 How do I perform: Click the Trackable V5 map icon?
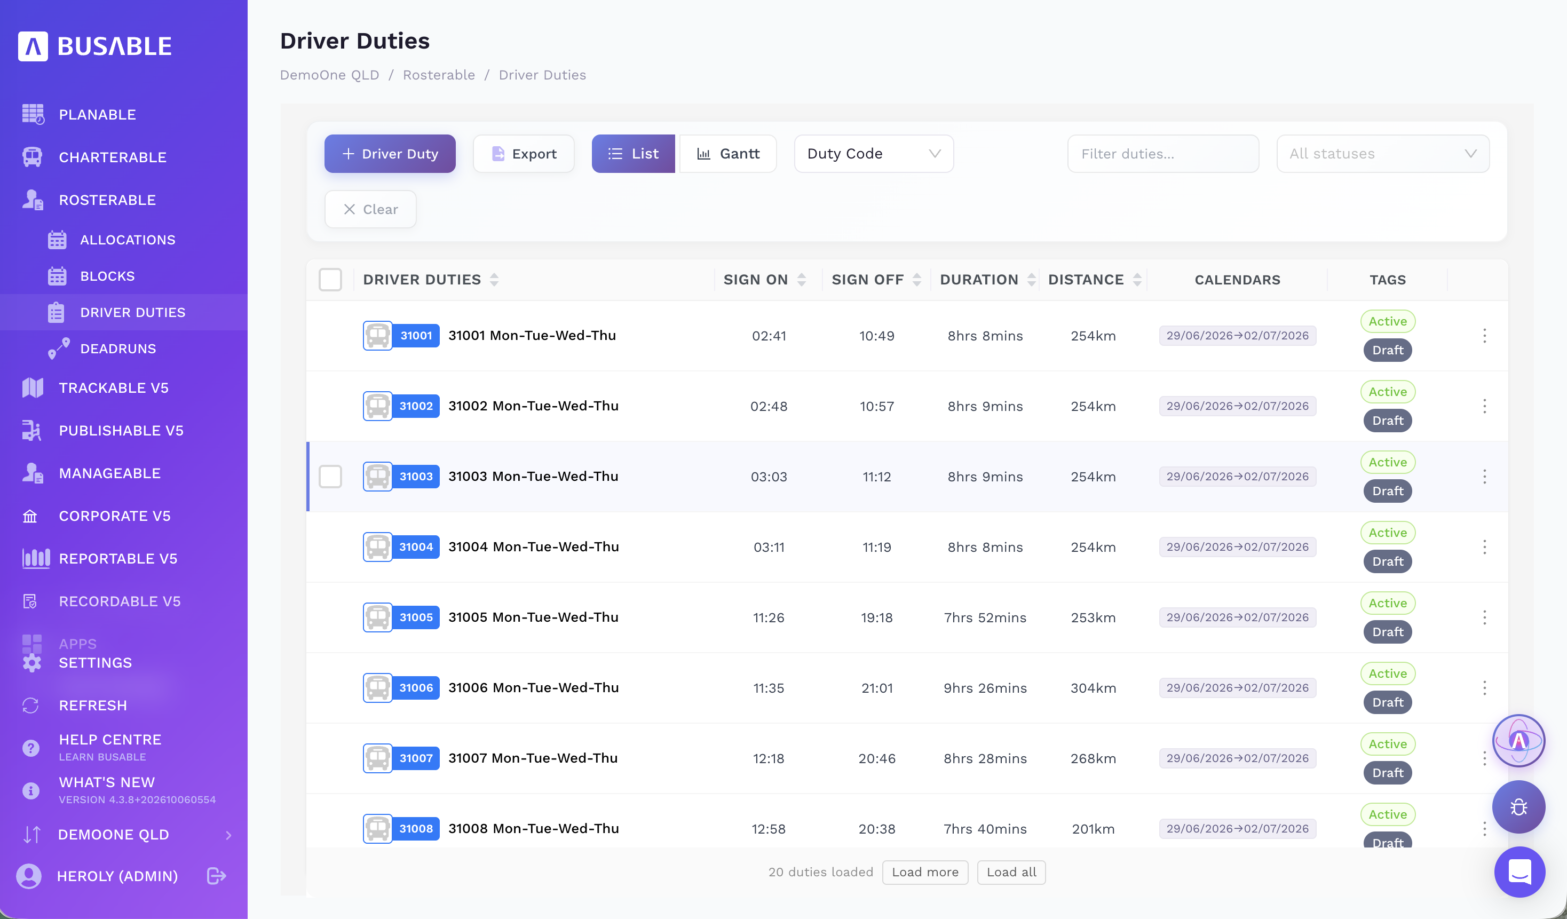(33, 388)
